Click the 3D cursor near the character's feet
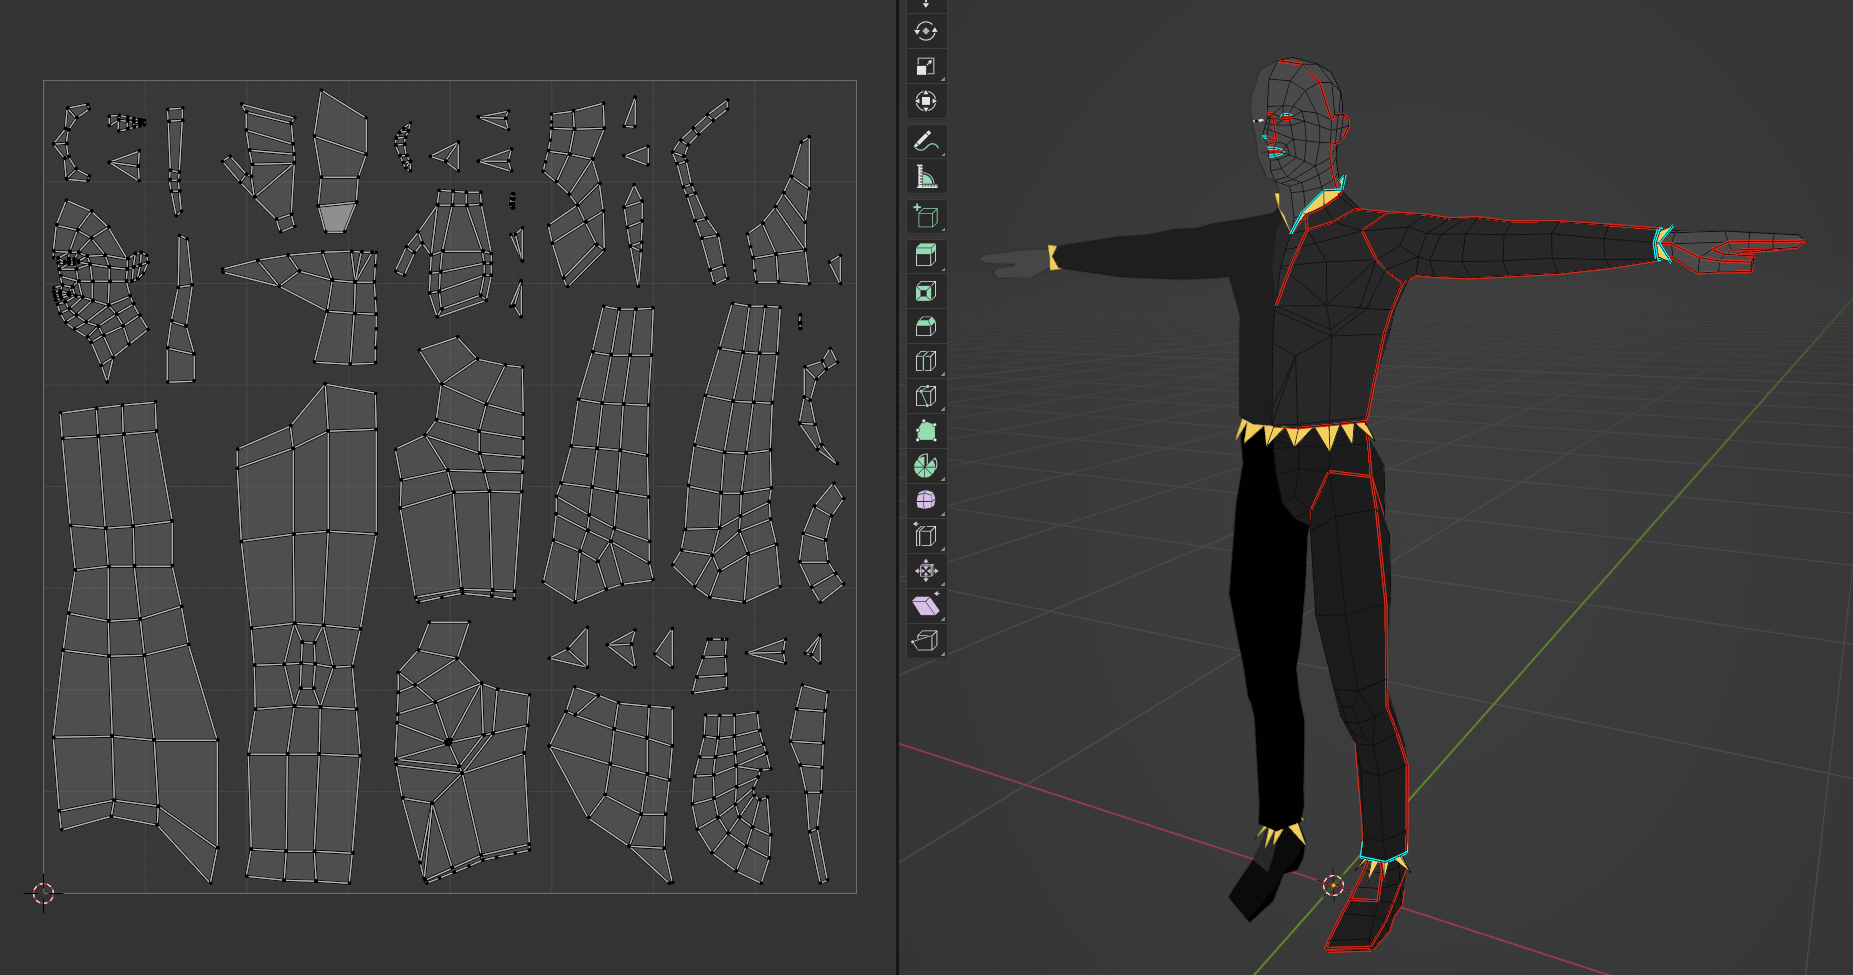1853x975 pixels. 1333,885
